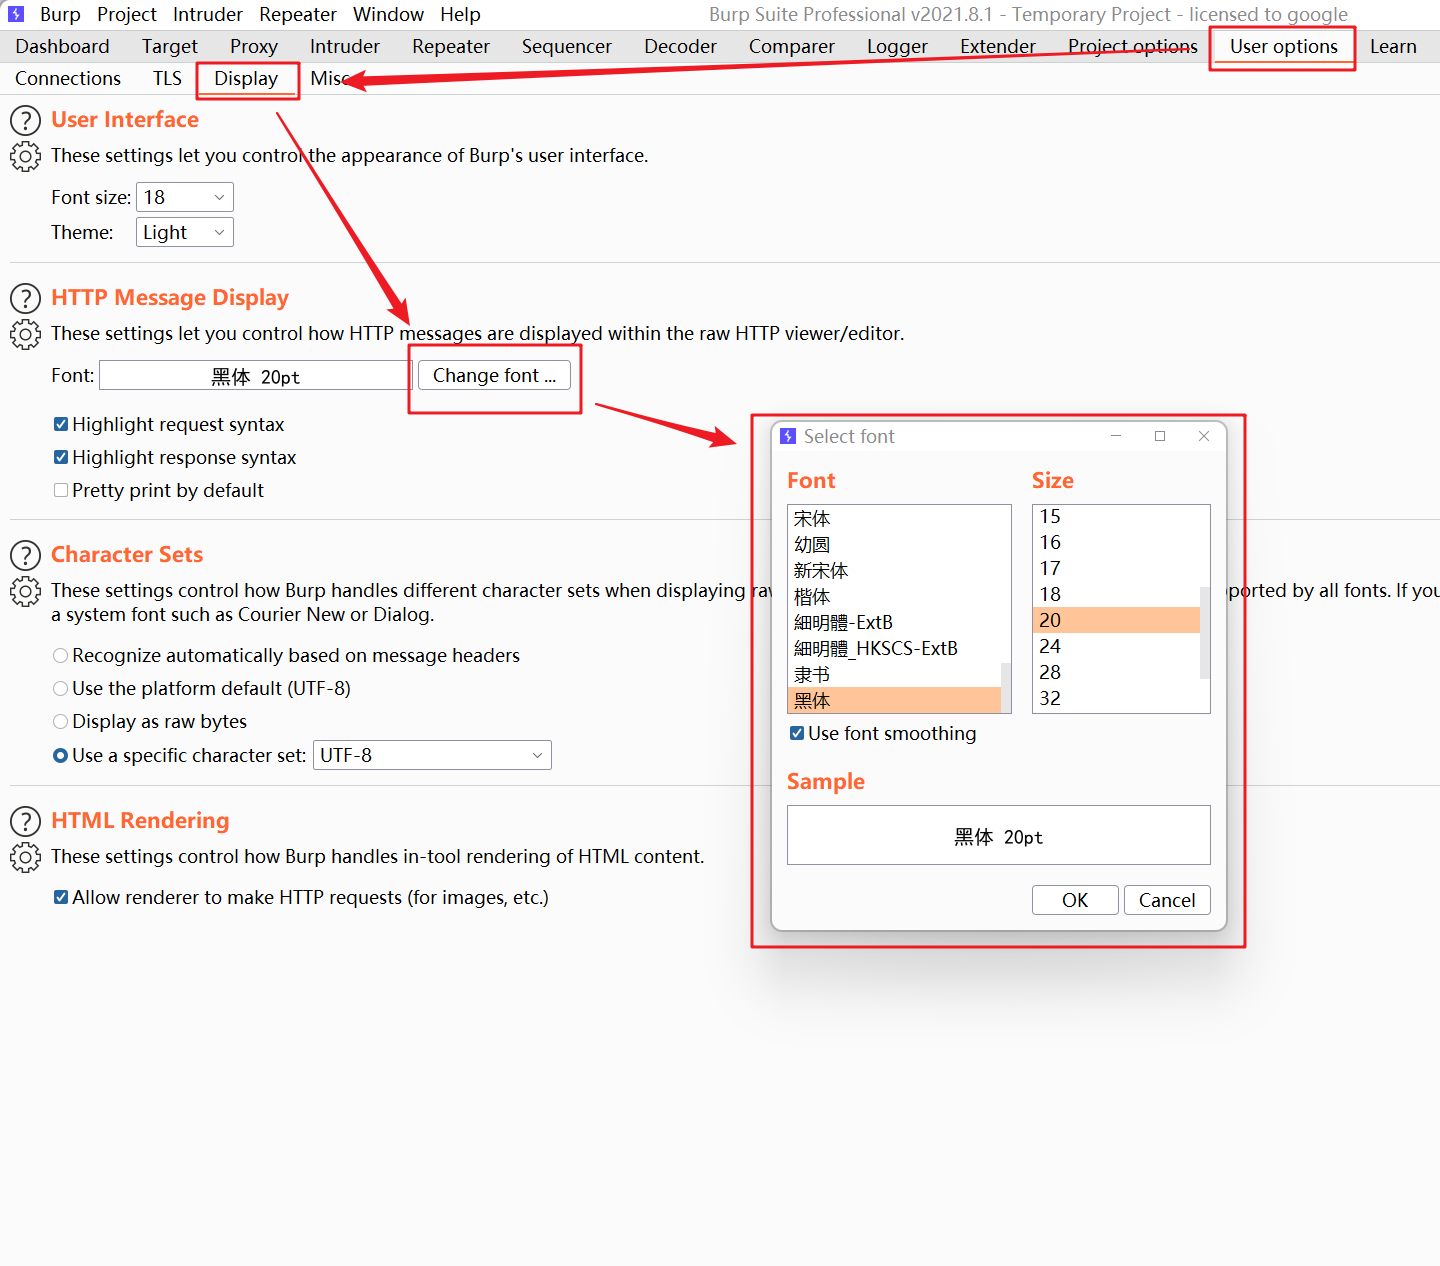Image resolution: width=1440 pixels, height=1266 pixels.
Task: Open the HTTP Message Display gear menu
Action: (25, 334)
